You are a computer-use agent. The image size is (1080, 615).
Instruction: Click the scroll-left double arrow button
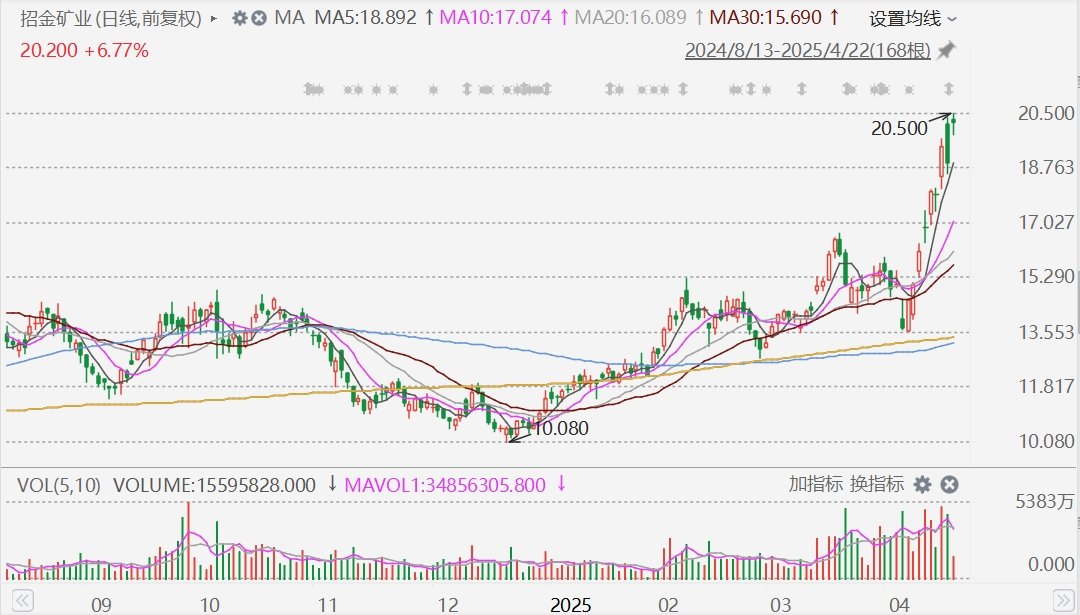tap(23, 598)
